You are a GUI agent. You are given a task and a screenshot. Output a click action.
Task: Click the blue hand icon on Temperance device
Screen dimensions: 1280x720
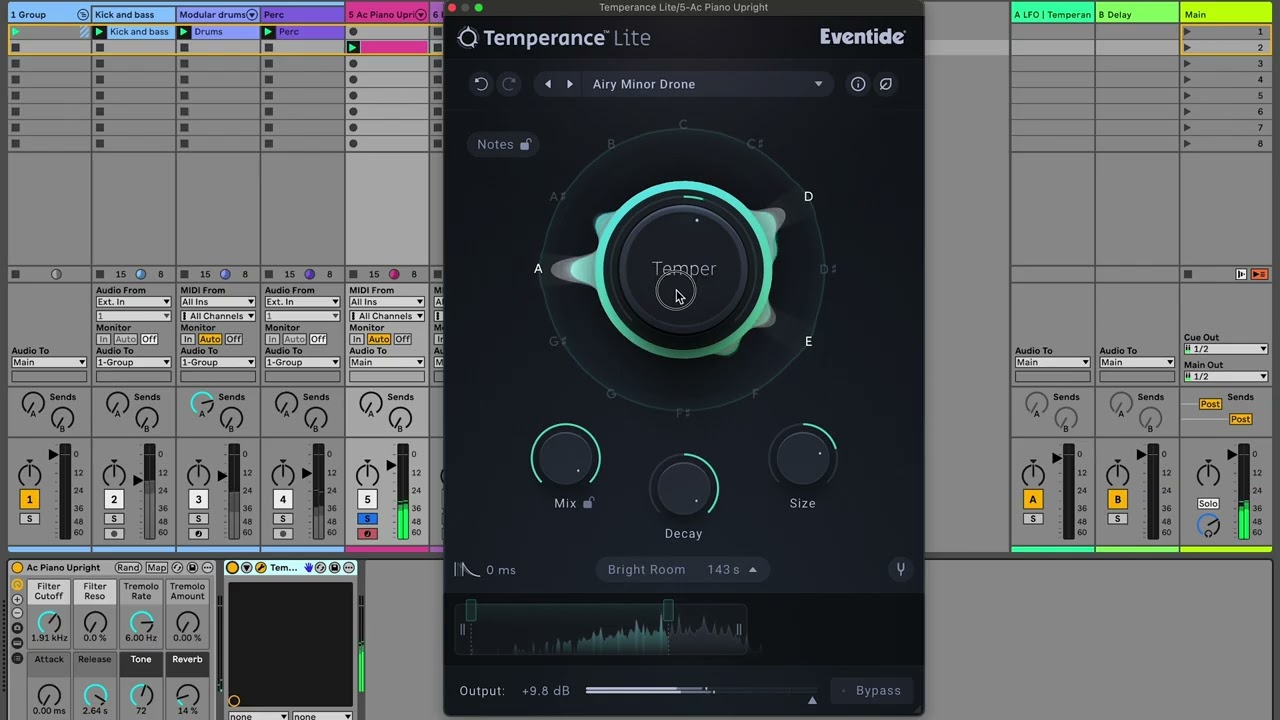(x=308, y=568)
